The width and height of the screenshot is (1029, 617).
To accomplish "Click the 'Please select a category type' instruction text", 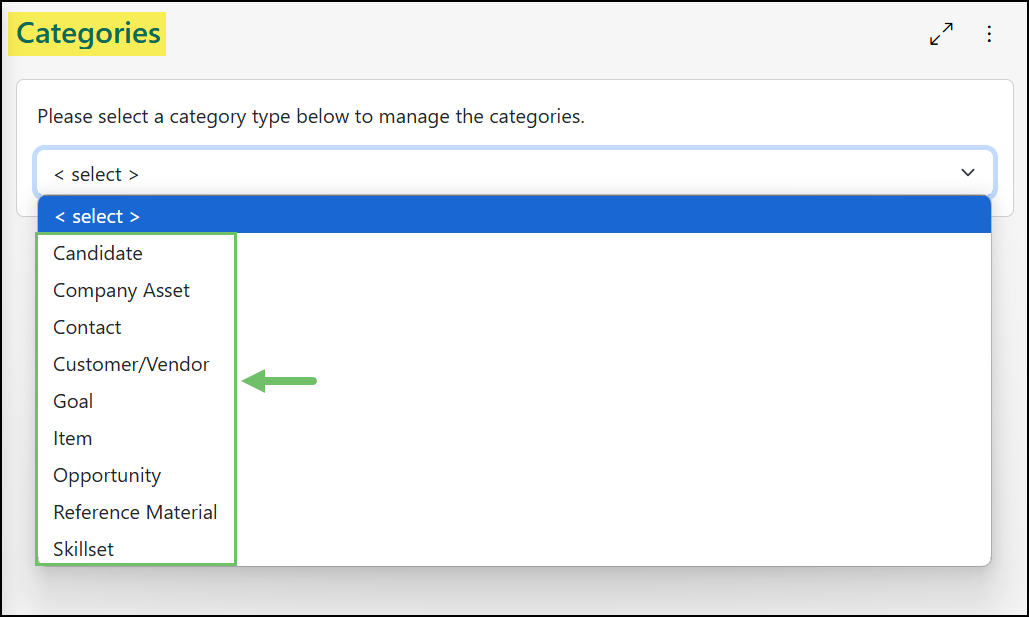I will pyautogui.click(x=310, y=116).
